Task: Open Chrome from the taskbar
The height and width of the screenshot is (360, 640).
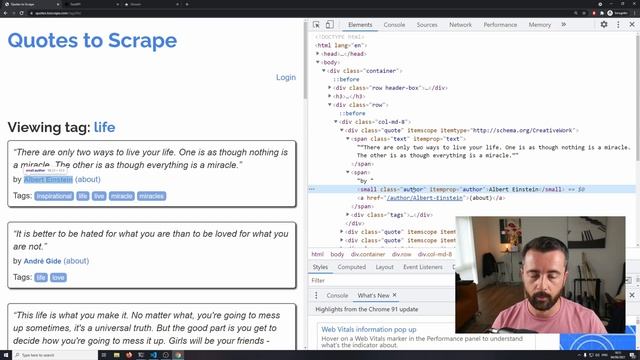Action: (178, 355)
